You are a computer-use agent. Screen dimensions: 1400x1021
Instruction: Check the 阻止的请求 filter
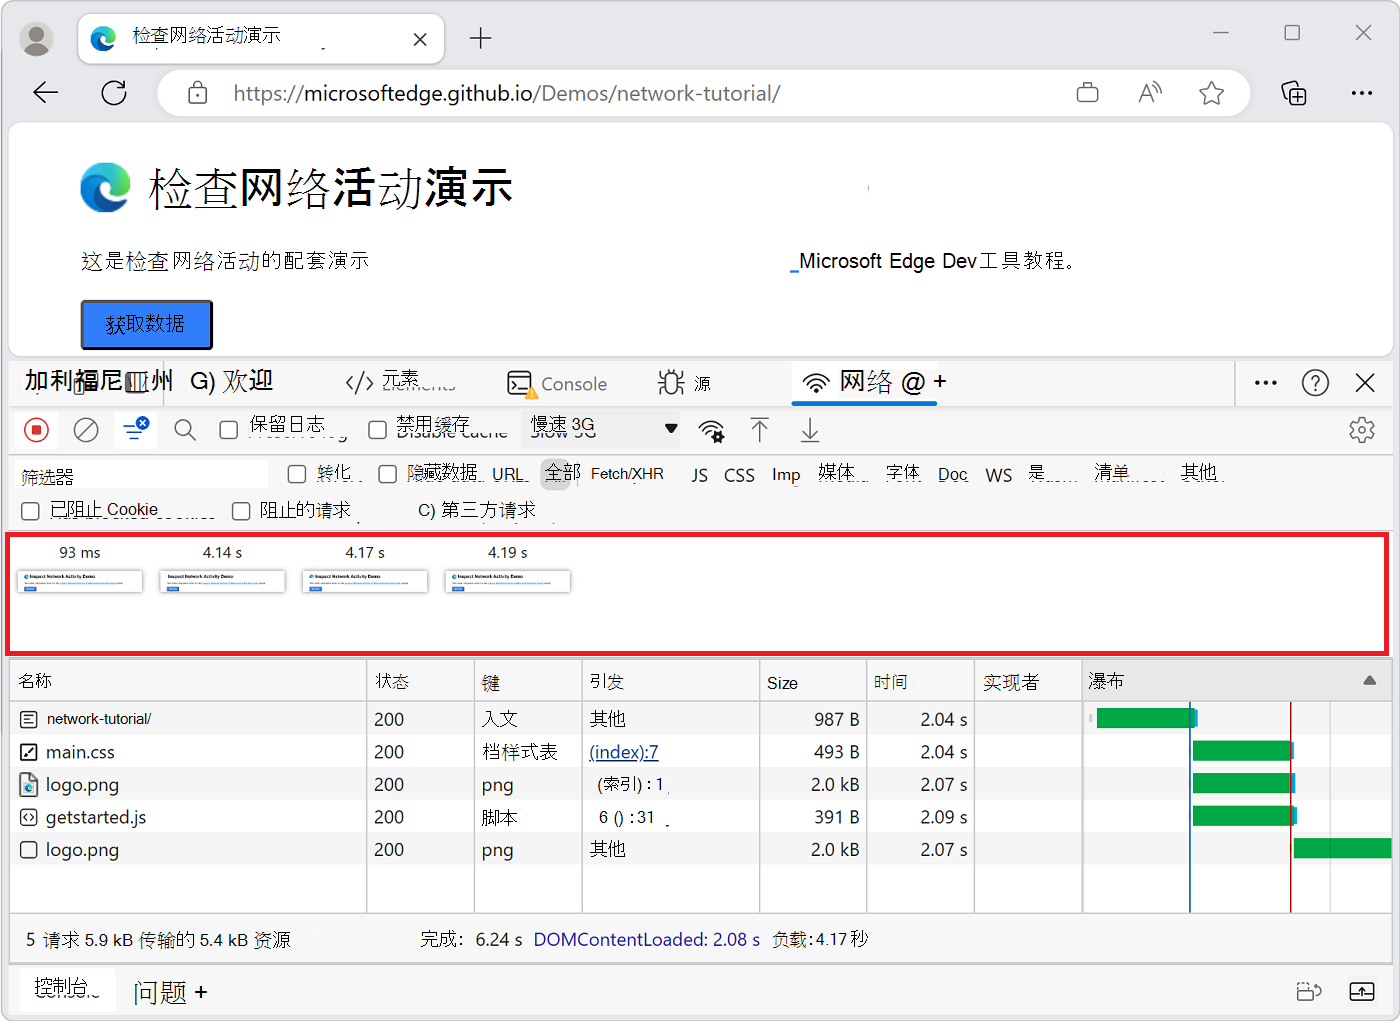tap(240, 510)
